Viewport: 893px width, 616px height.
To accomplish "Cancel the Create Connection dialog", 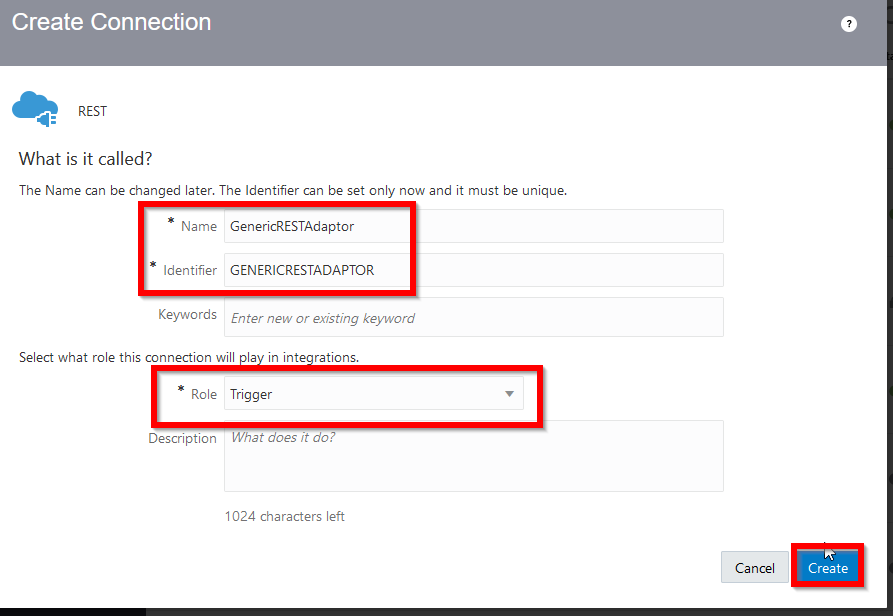I will pyautogui.click(x=755, y=568).
